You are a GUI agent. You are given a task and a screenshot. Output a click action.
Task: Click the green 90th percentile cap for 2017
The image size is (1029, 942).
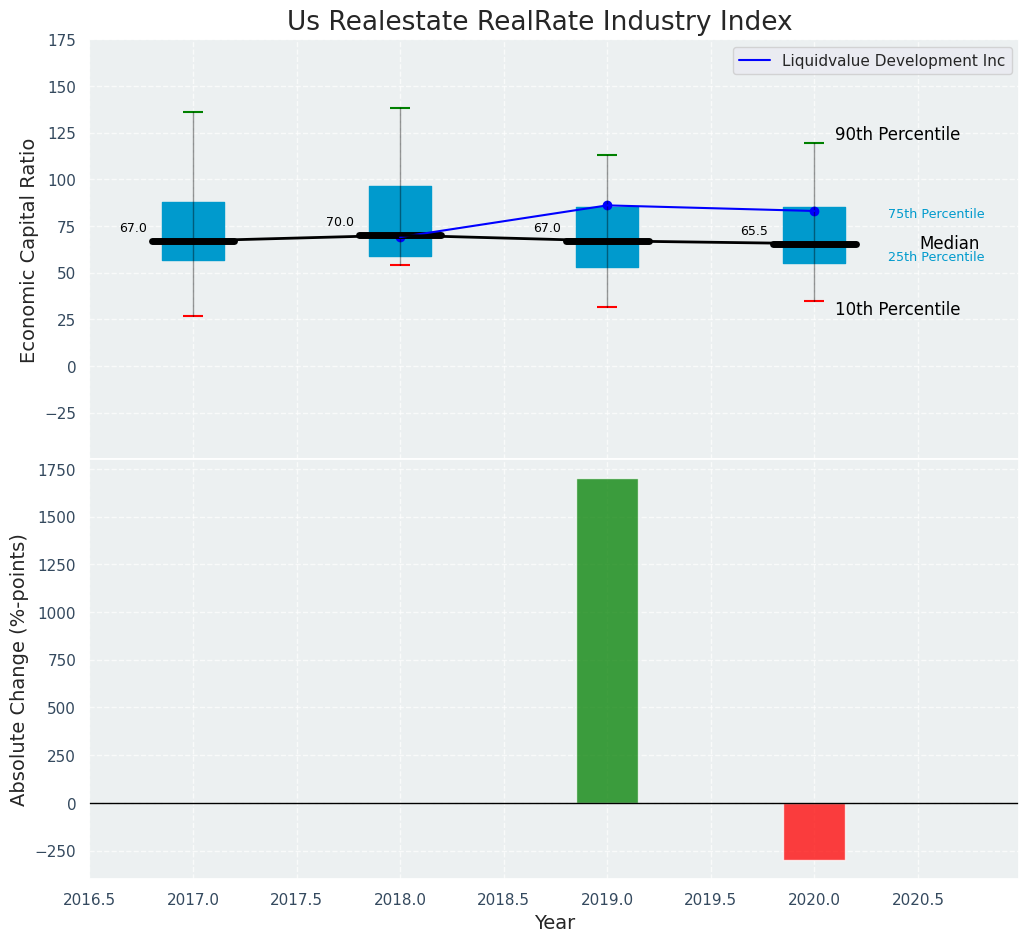[193, 112]
